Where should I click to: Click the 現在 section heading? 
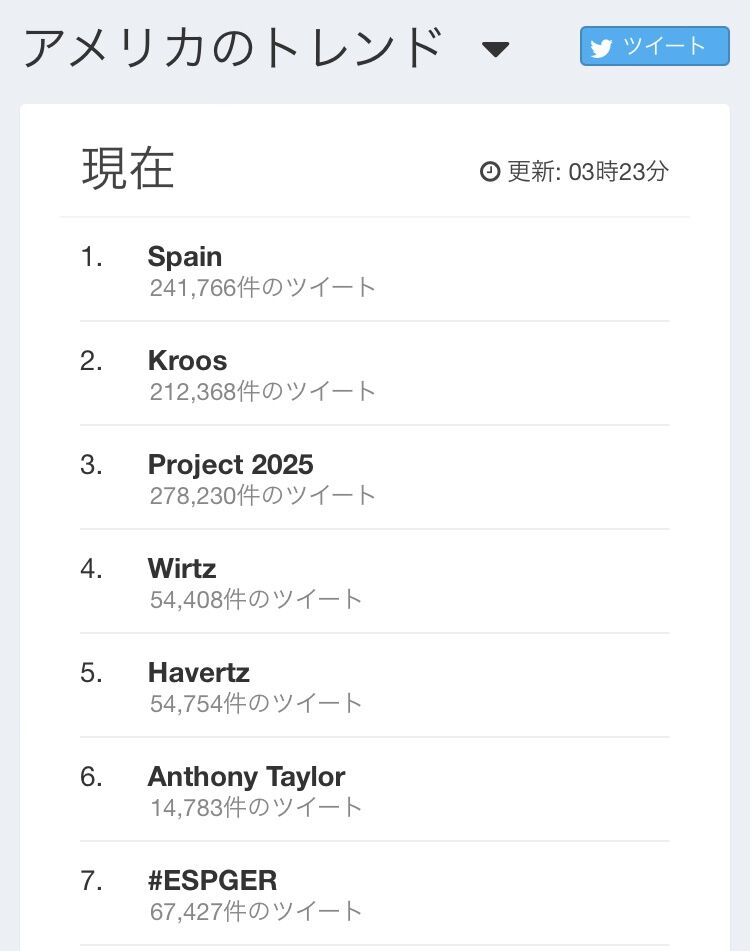(x=128, y=168)
